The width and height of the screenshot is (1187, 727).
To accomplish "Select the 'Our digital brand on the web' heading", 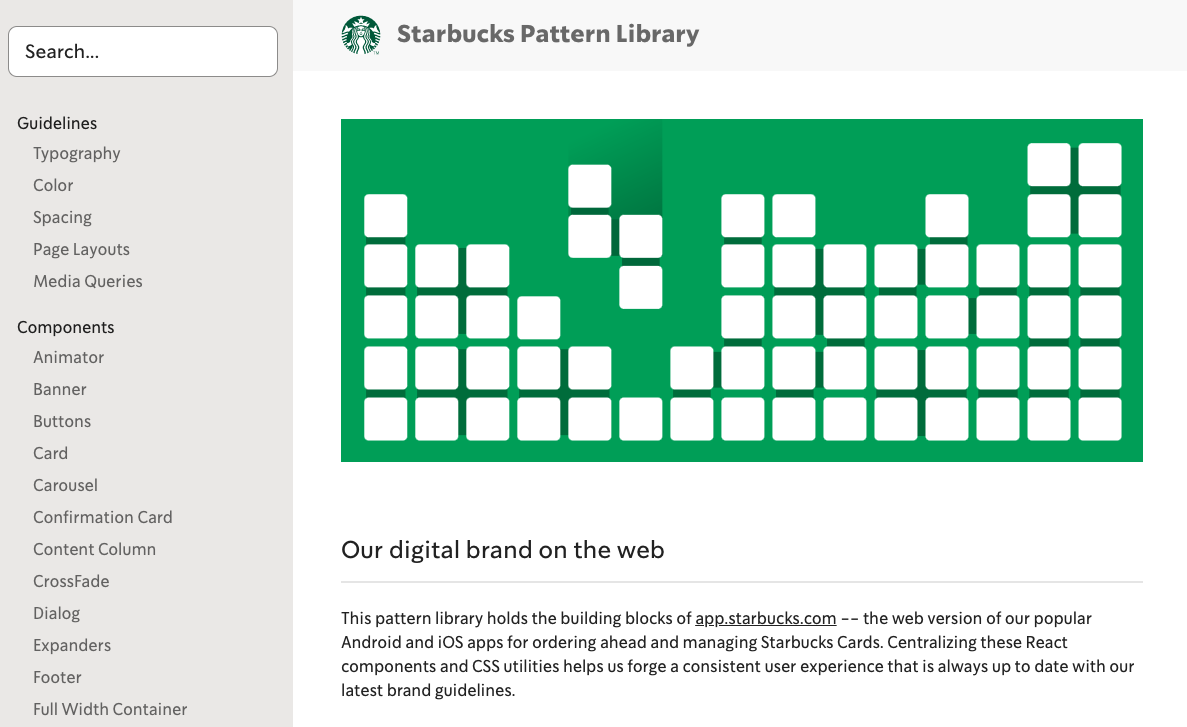I will [503, 550].
